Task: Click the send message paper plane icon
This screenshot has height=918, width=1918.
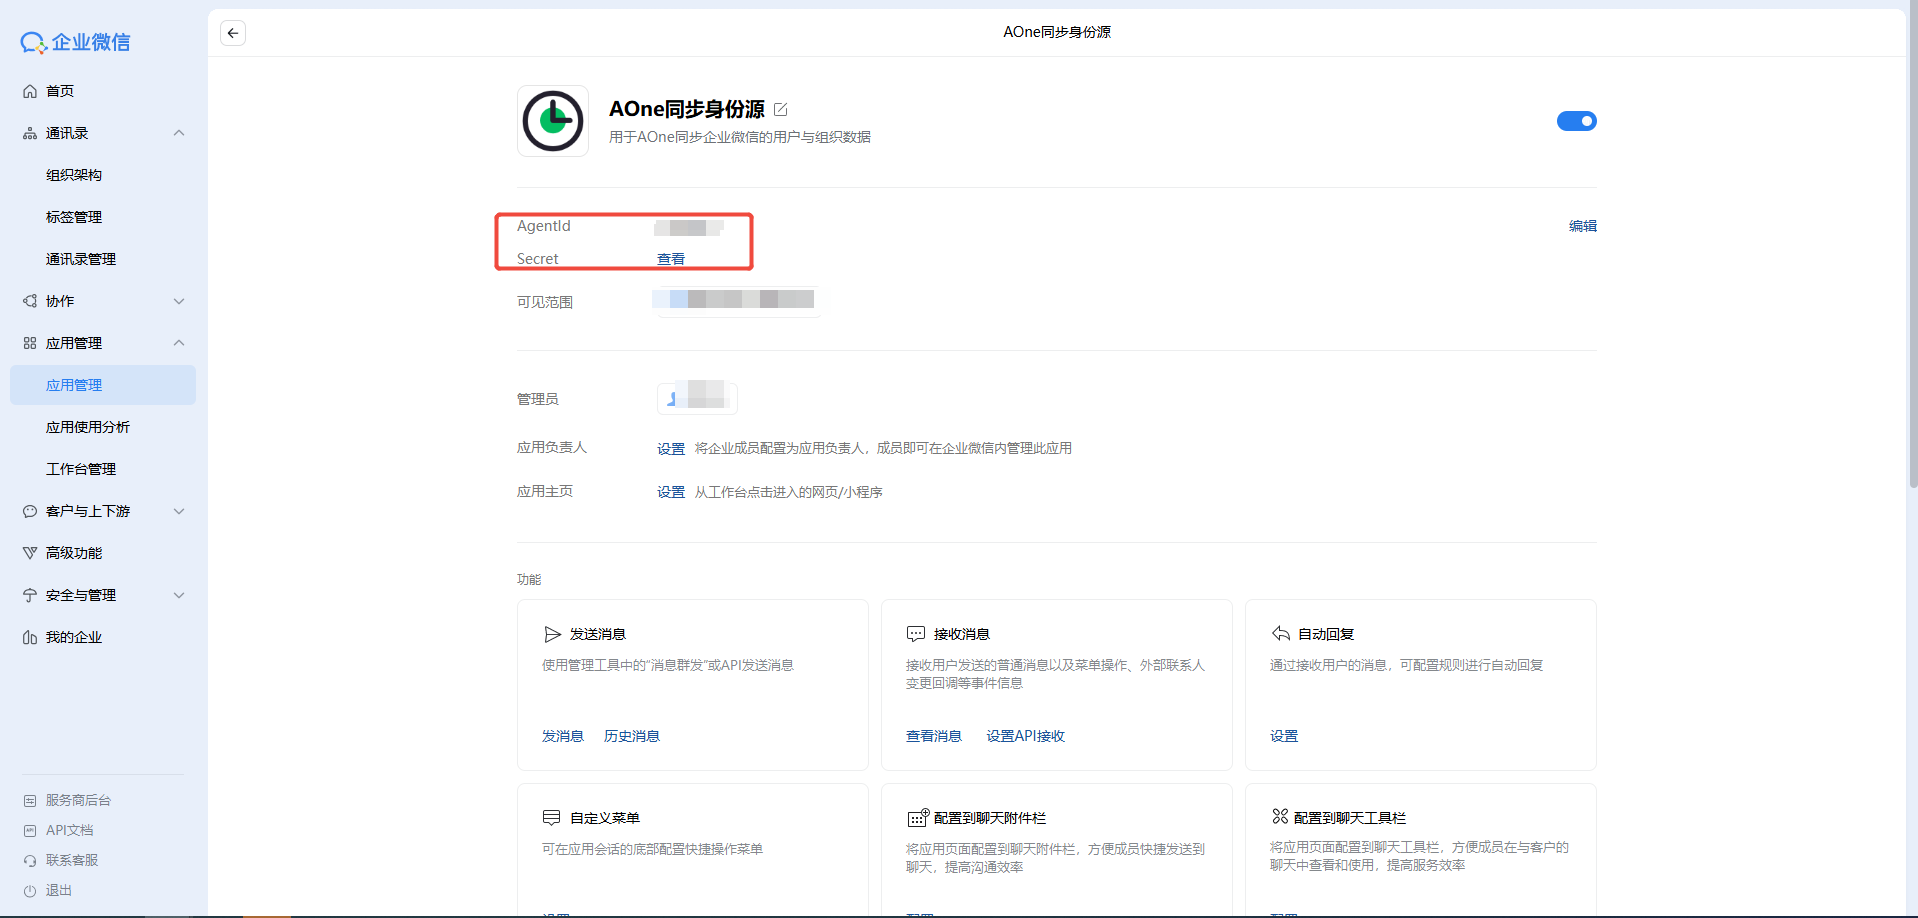Action: coord(552,634)
